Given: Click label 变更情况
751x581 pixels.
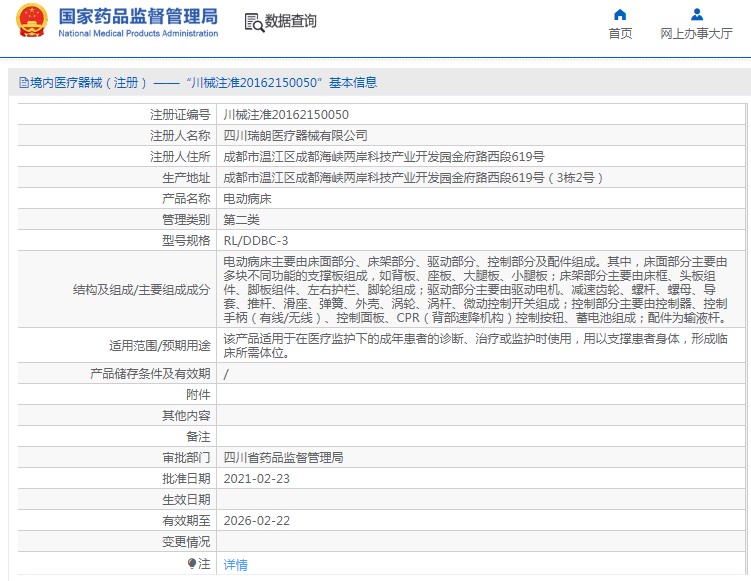Looking at the screenshot, I should (186, 542).
